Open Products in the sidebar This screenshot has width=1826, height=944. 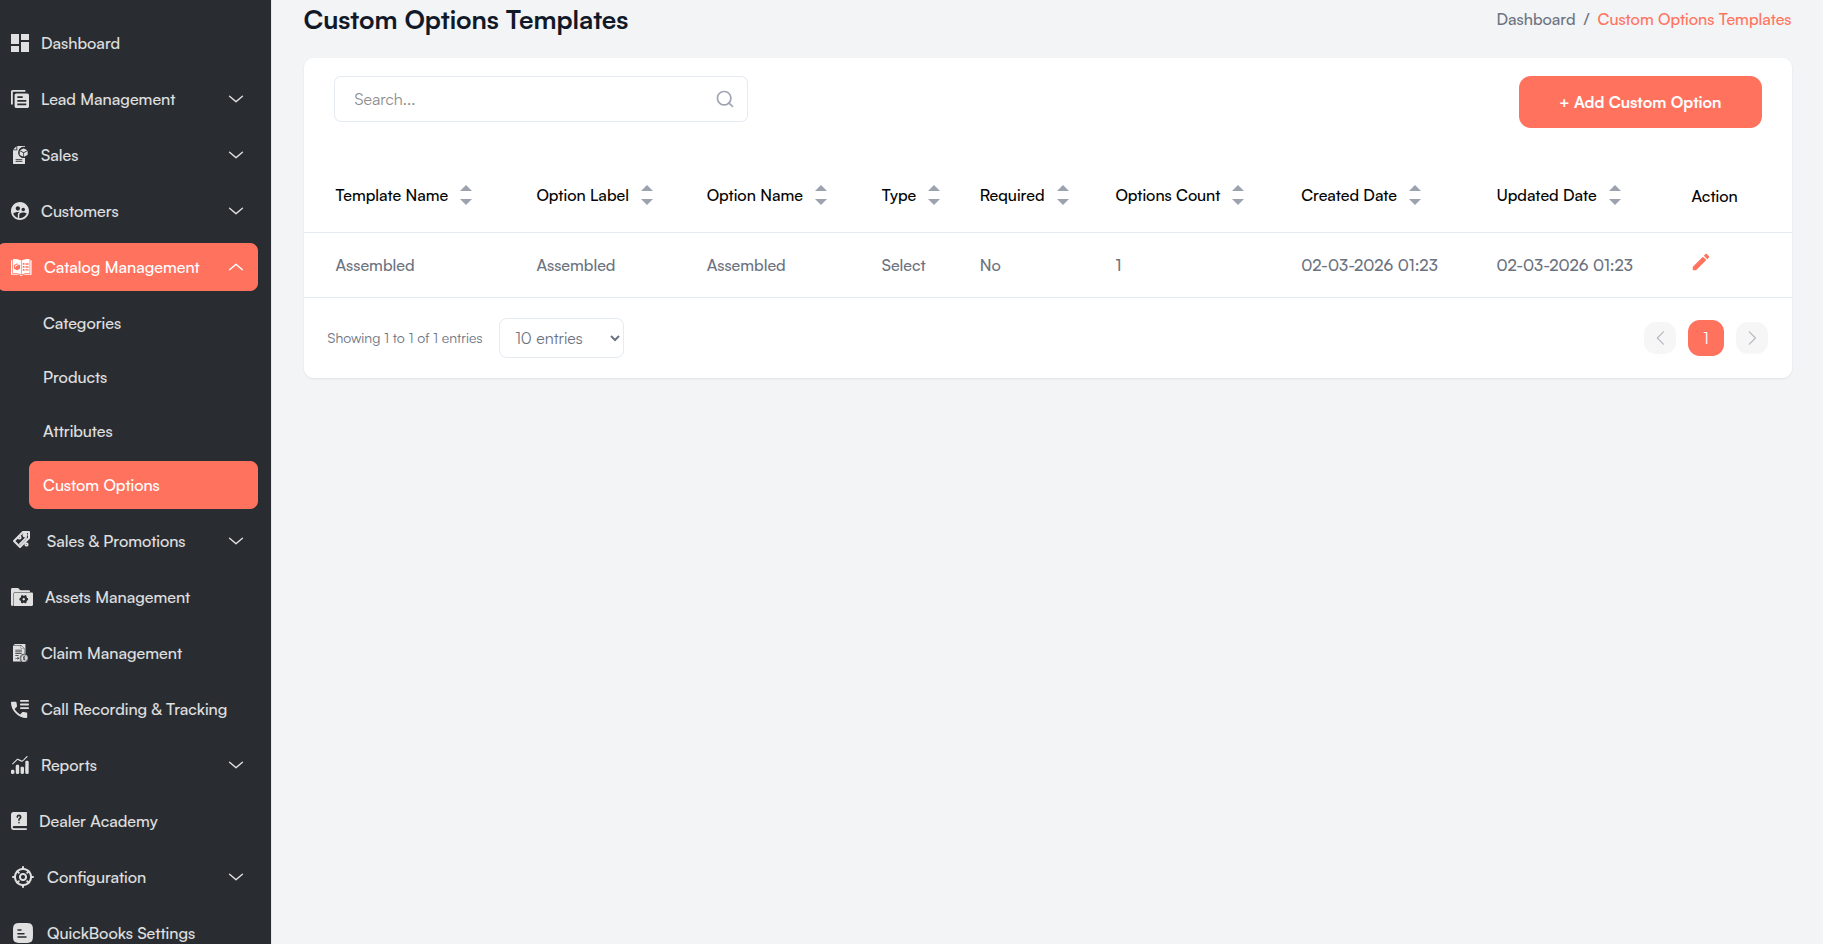coord(75,377)
